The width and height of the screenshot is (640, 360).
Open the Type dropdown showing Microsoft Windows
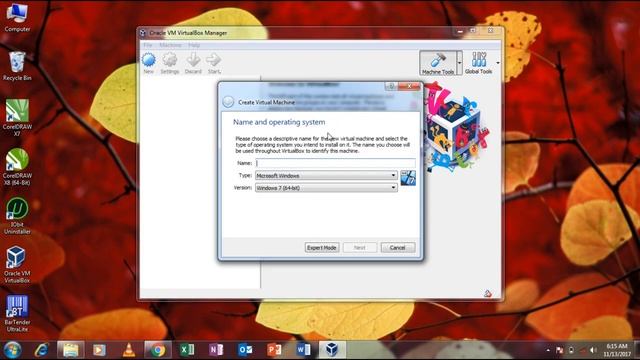point(326,176)
